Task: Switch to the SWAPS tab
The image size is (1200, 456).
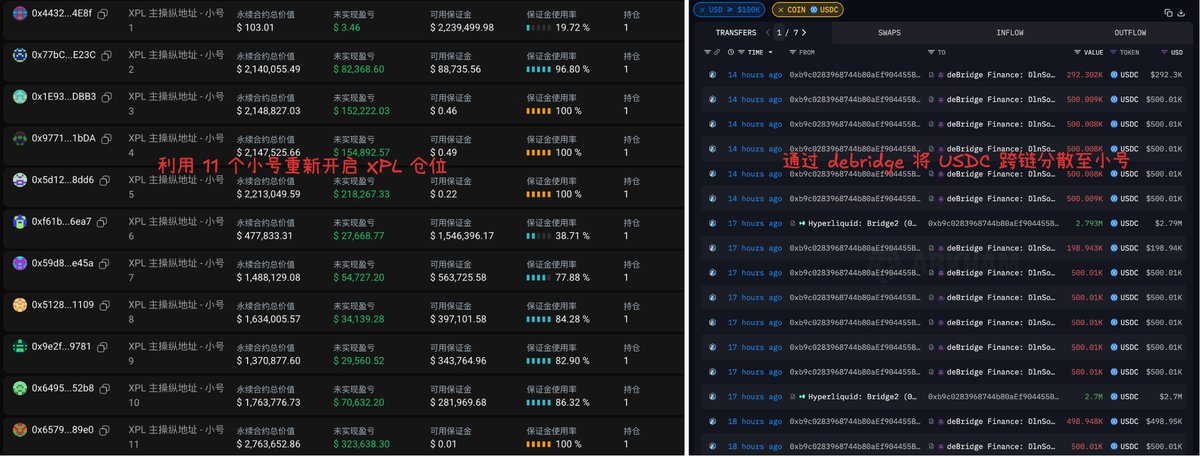Action: 889,32
